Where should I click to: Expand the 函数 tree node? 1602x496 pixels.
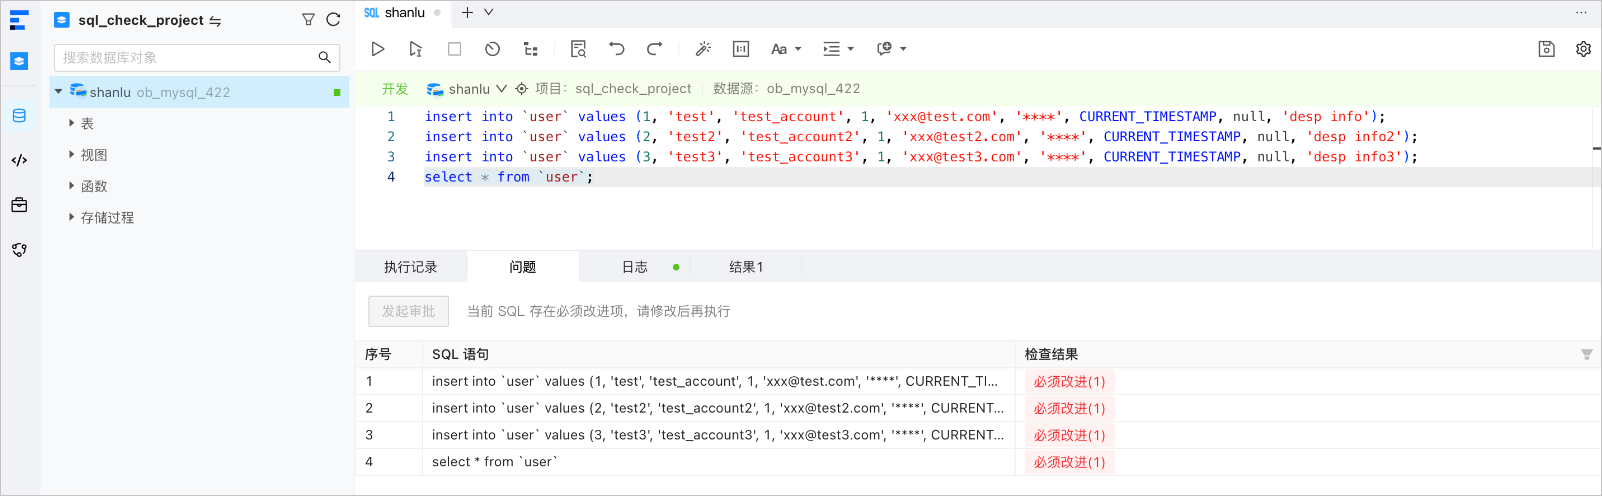71,186
